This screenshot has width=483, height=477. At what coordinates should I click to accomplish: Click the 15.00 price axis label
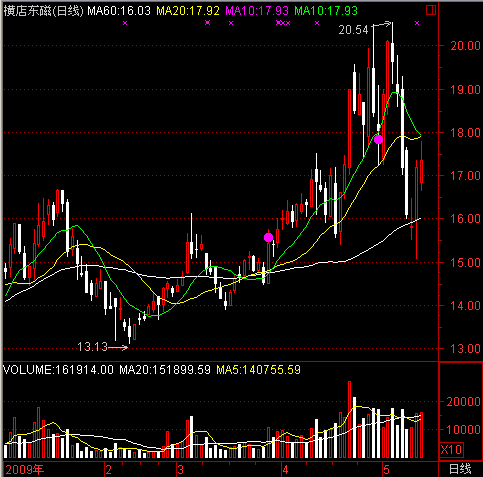(465, 262)
